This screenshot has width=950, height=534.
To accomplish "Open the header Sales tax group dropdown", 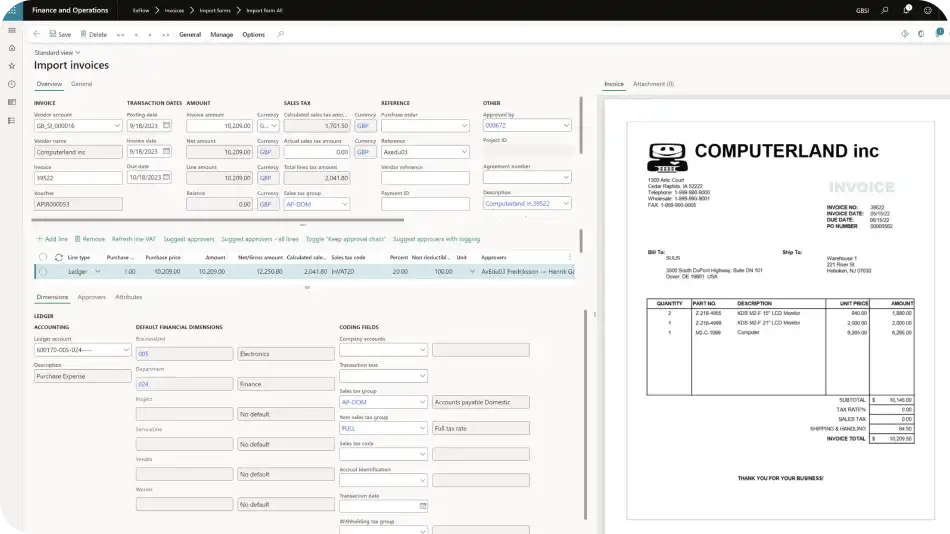I will 345,204.
